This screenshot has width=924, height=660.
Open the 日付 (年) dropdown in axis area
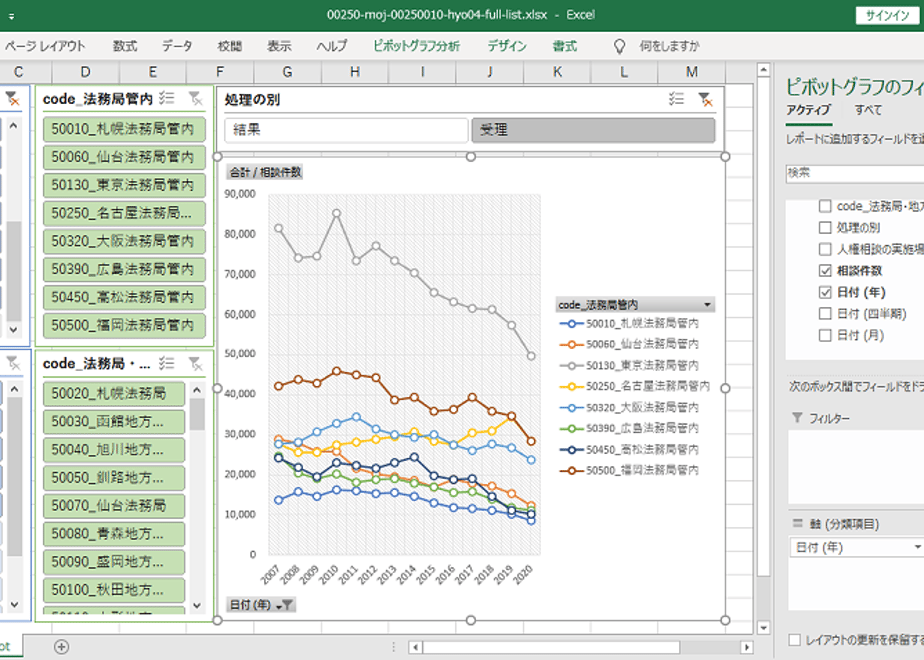click(918, 547)
